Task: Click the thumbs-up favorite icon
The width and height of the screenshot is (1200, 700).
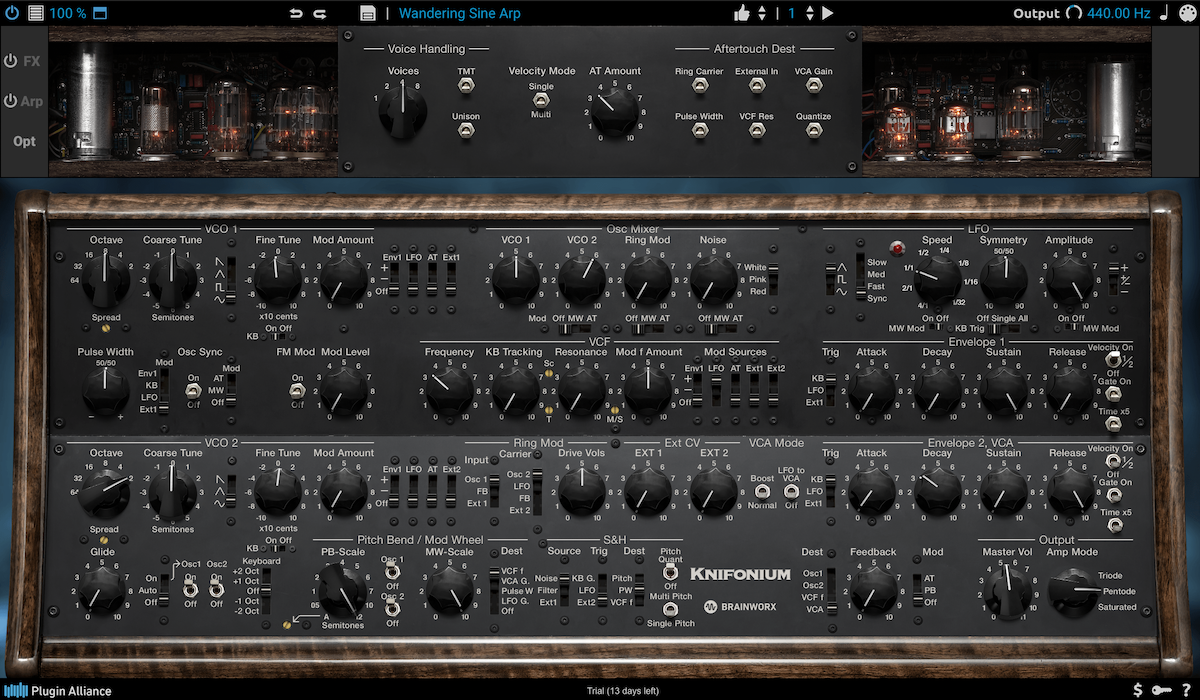Action: [x=742, y=14]
